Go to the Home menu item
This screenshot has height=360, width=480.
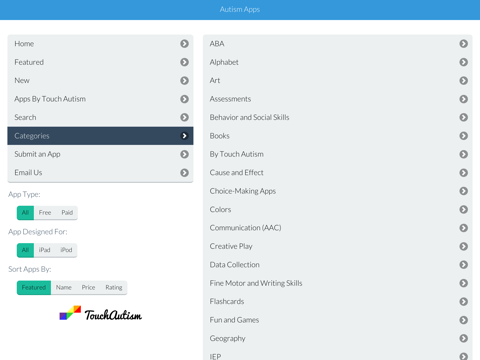[x=24, y=44]
